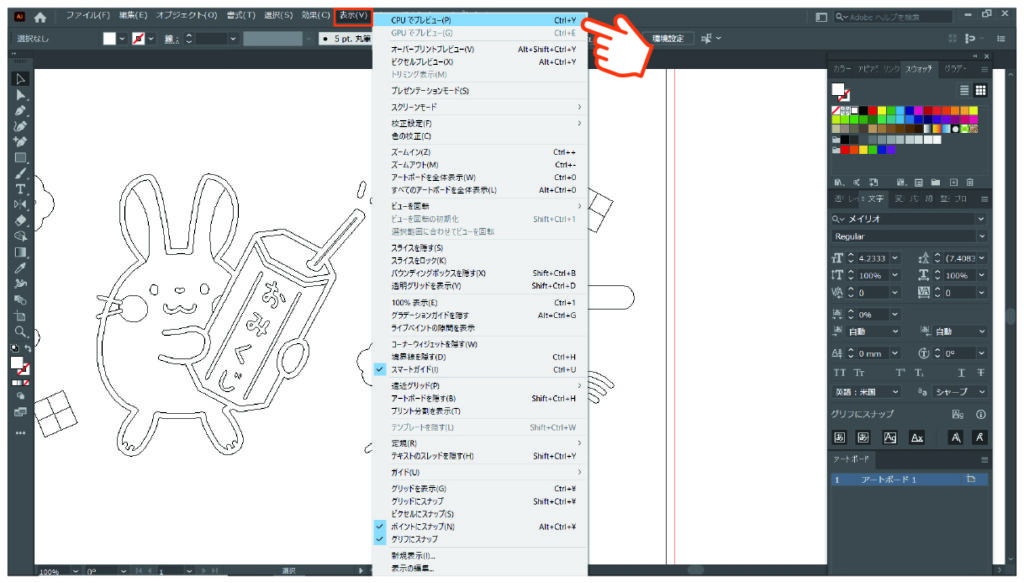Switch swatches to list view
1024x583 pixels.
point(964,90)
